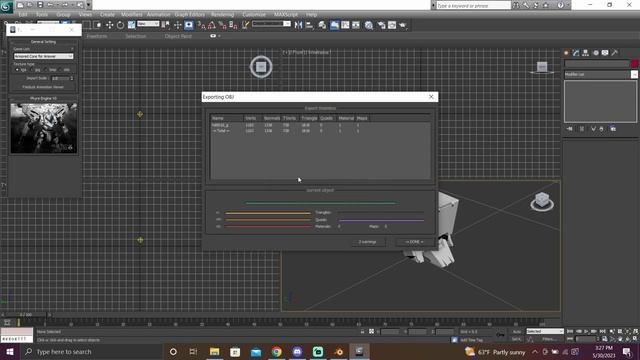Open the Material Editor icon
This screenshot has width=640, height=360.
coord(369,25)
